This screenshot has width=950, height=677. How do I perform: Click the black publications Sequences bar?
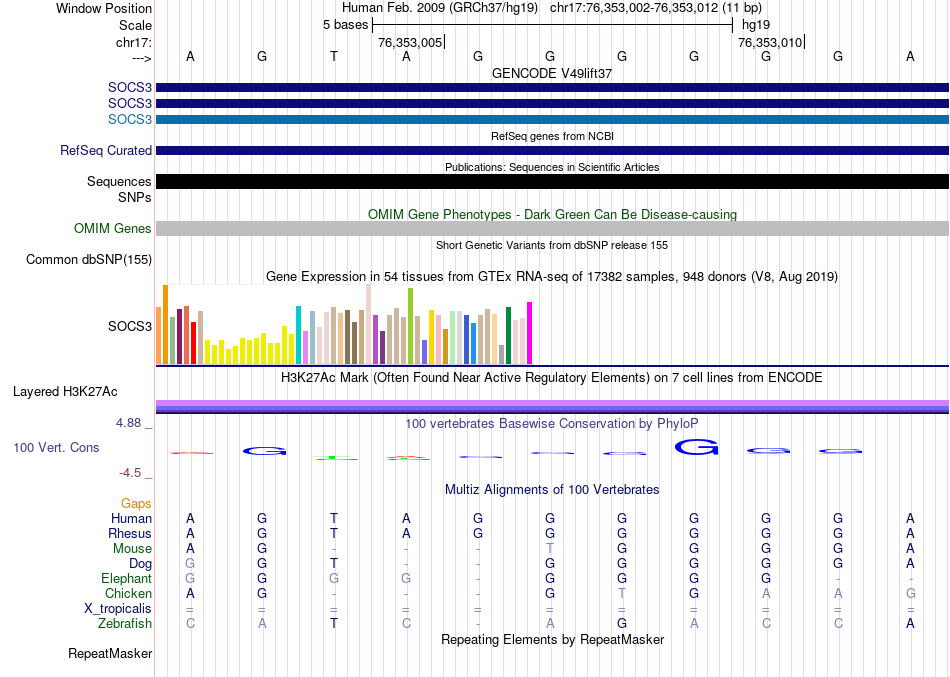[x=552, y=181]
